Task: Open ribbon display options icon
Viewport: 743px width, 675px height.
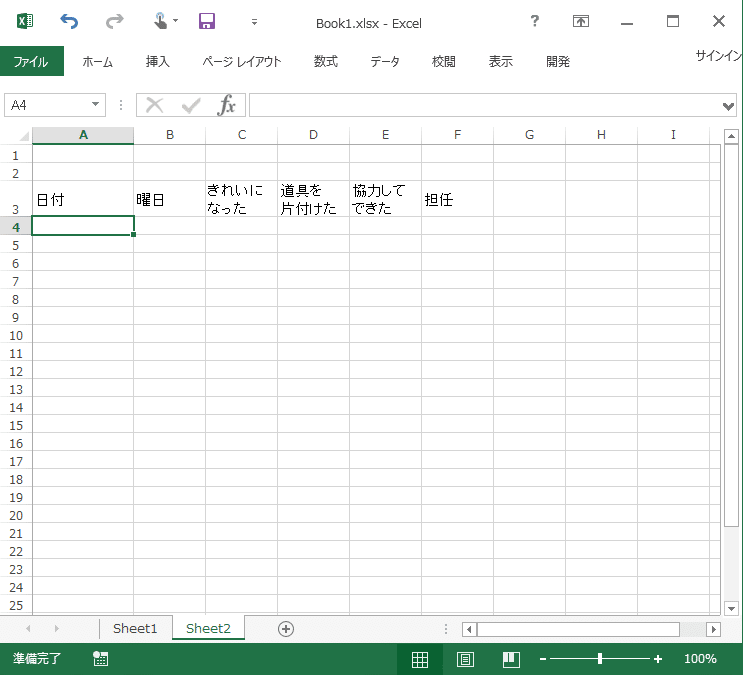Action: (580, 21)
